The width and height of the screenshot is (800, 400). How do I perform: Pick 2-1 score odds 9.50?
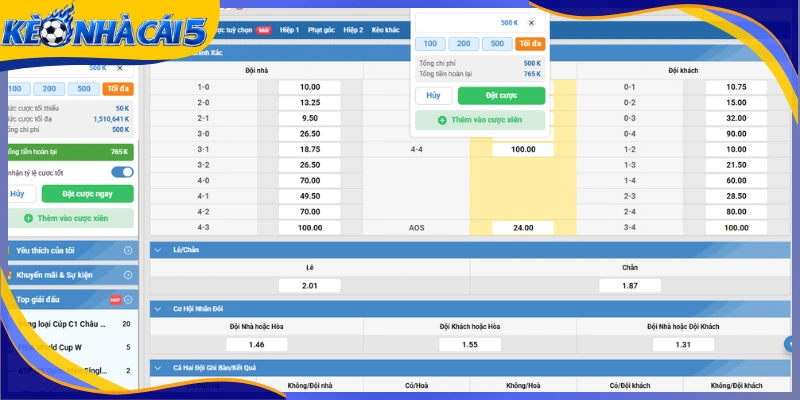pyautogui.click(x=310, y=118)
